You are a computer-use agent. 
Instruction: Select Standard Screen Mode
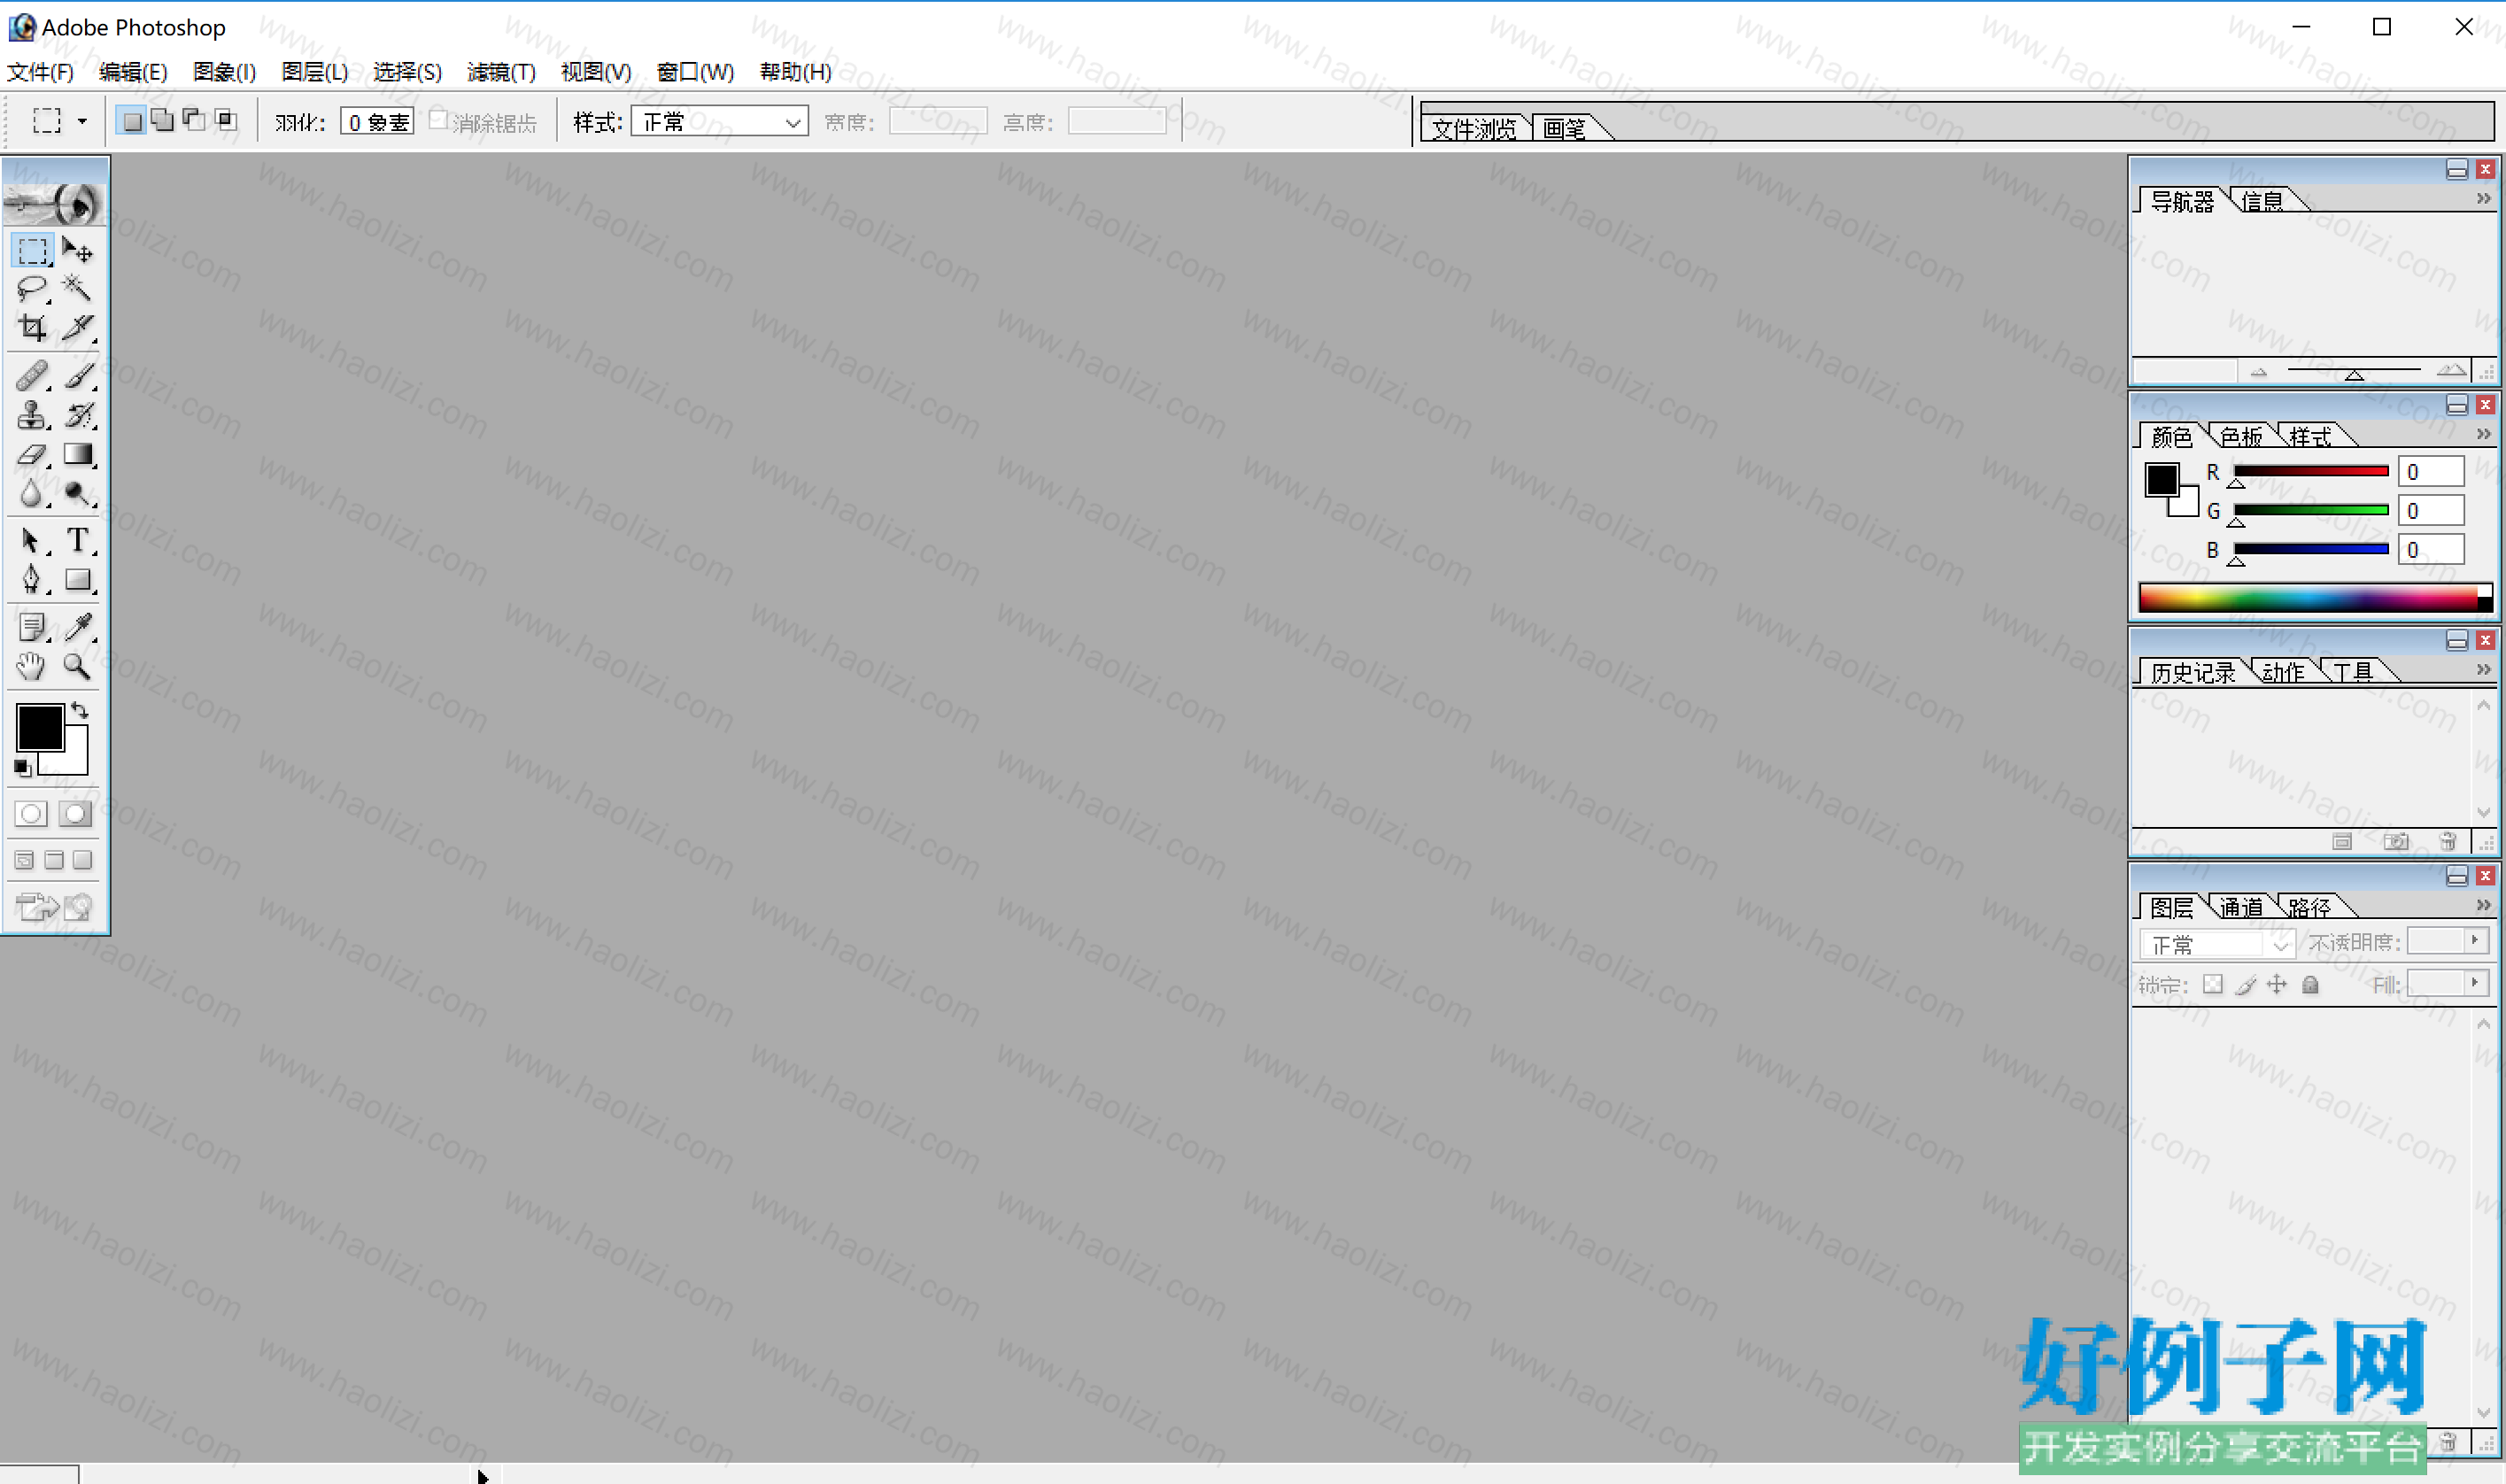tap(25, 860)
